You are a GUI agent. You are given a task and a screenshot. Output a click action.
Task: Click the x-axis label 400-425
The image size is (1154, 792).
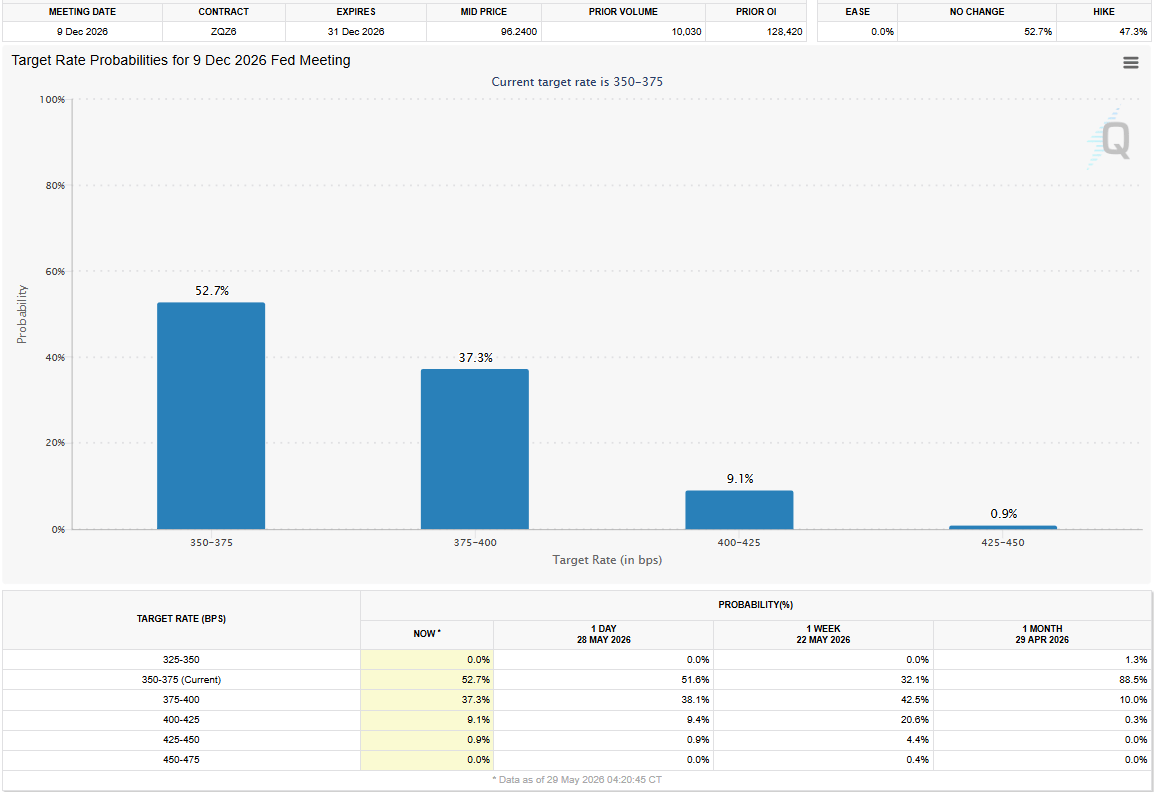pyautogui.click(x=739, y=542)
